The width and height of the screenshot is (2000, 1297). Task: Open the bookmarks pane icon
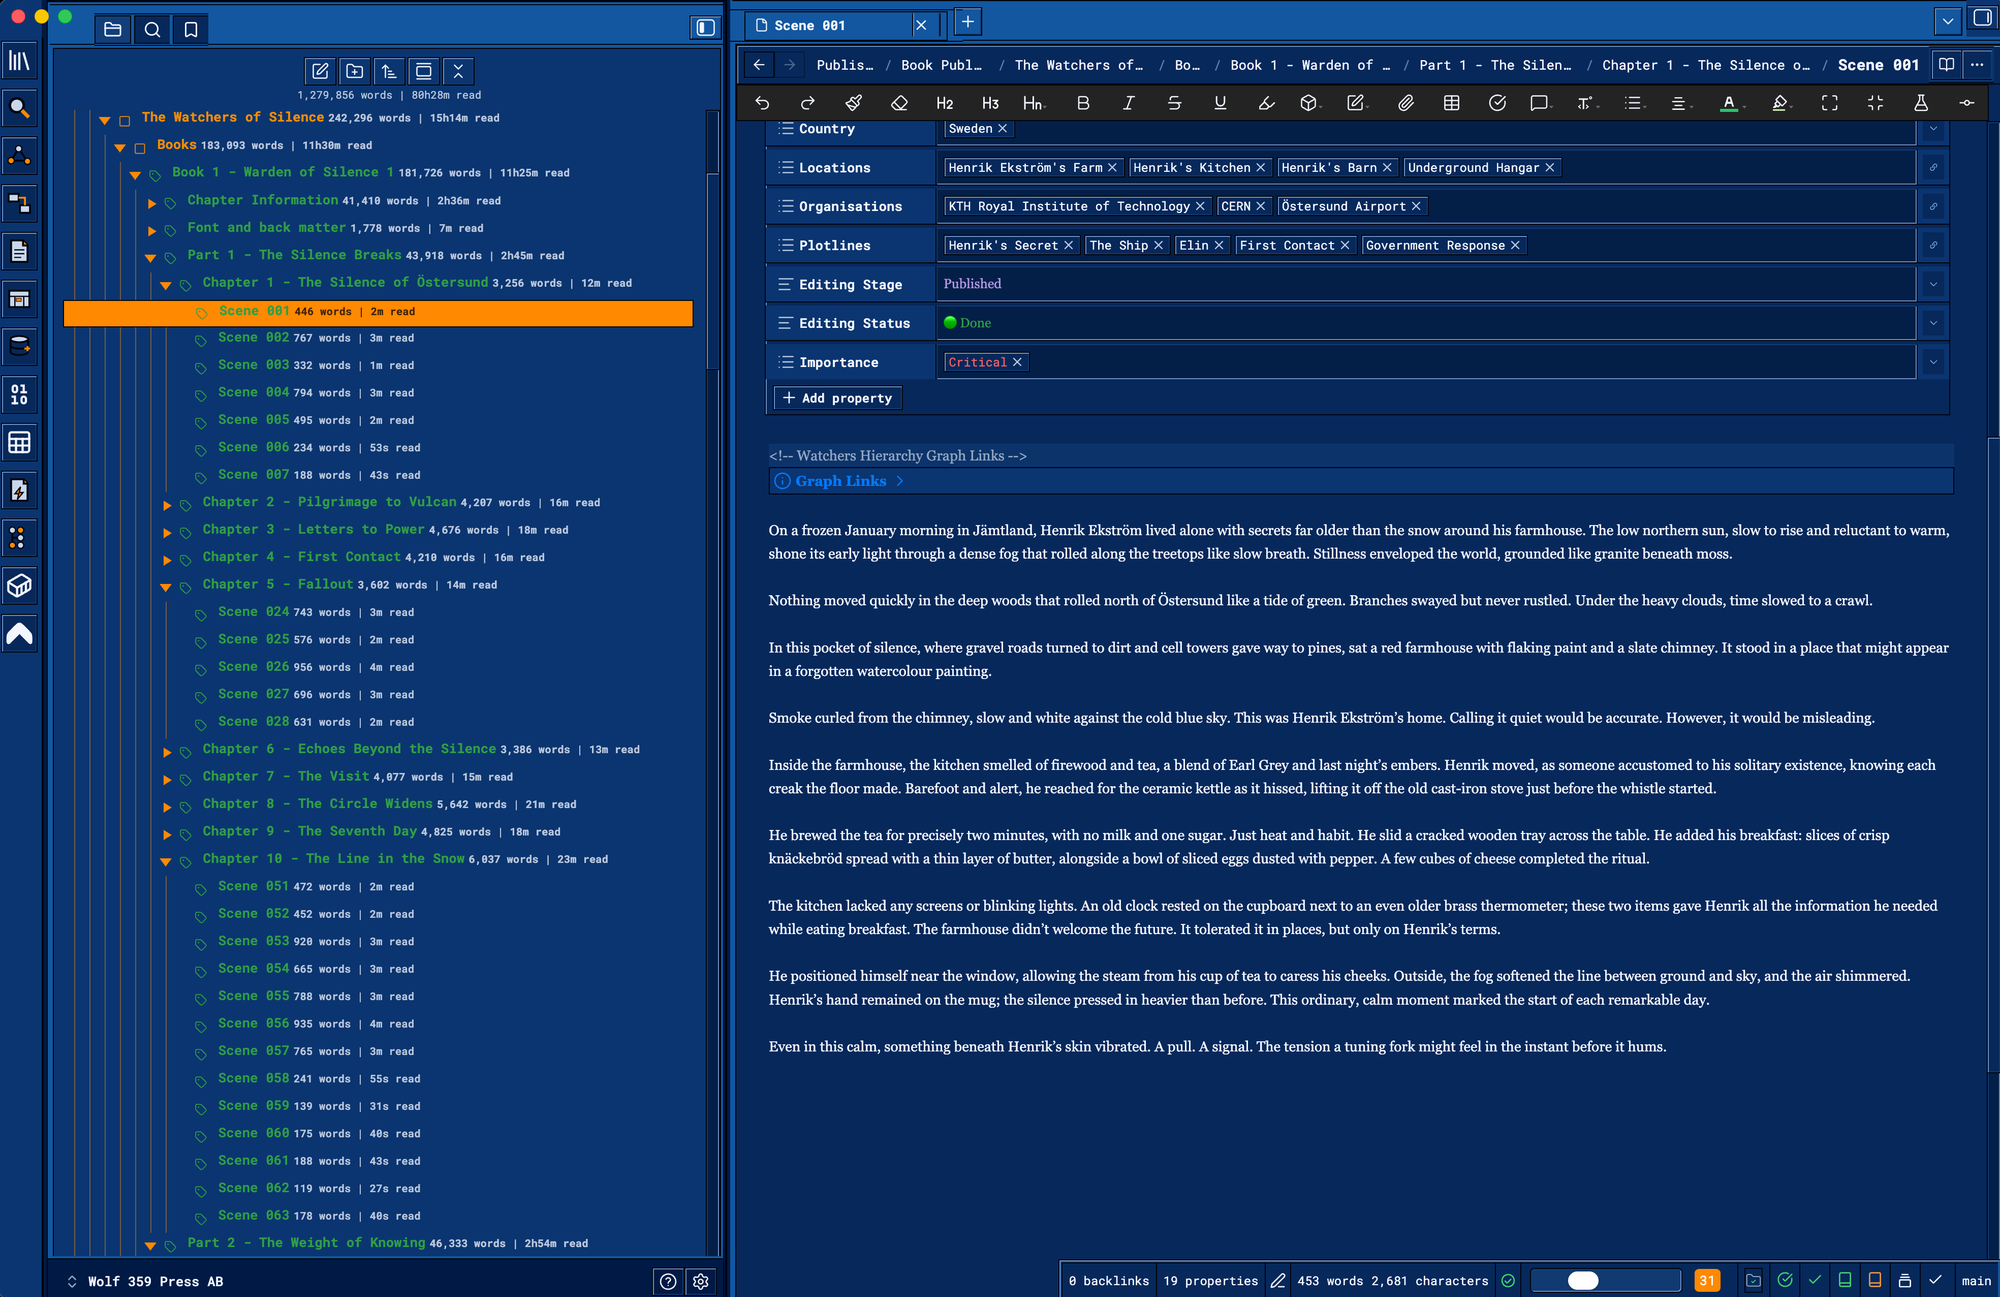[x=191, y=29]
